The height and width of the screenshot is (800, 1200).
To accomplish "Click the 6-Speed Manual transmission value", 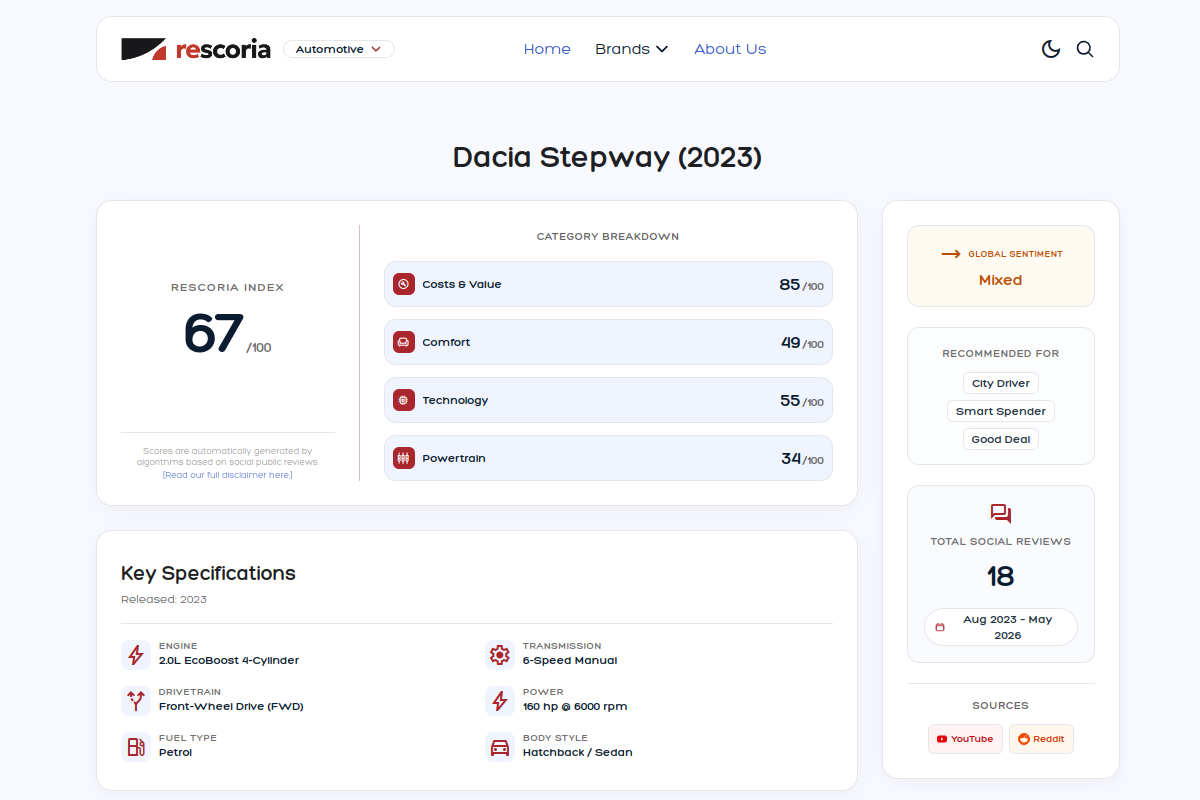I will point(570,660).
